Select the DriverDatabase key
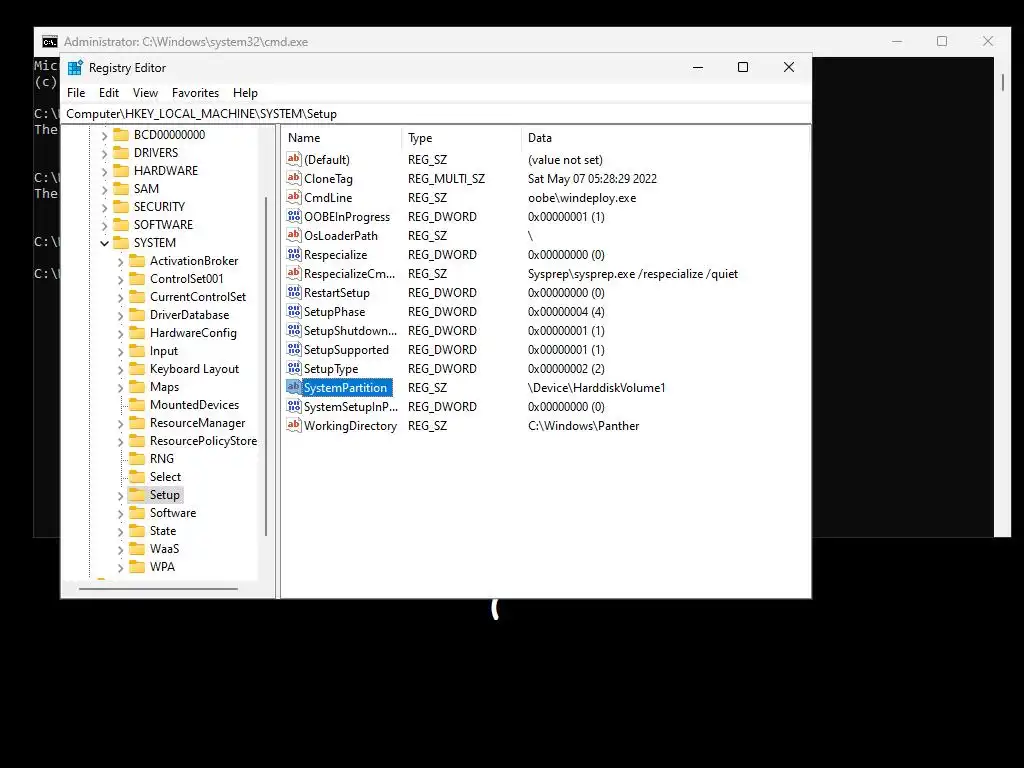Viewport: 1024px width, 768px height. pyautogui.click(x=189, y=315)
